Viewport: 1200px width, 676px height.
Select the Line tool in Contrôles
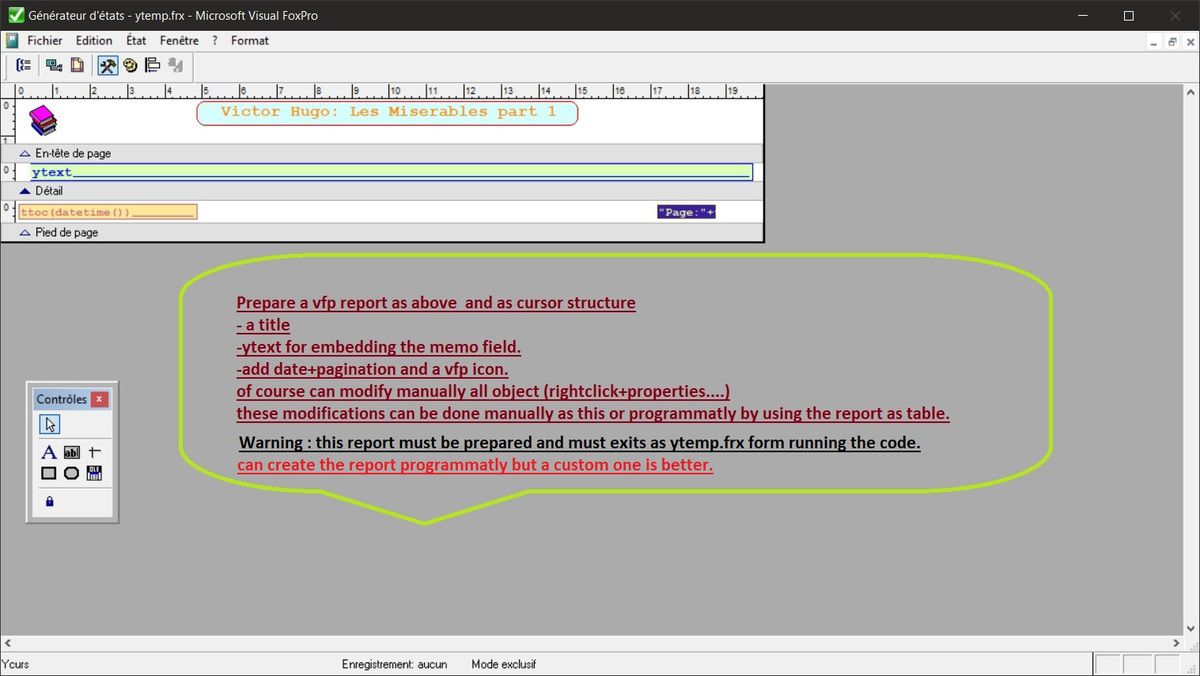[x=95, y=453]
